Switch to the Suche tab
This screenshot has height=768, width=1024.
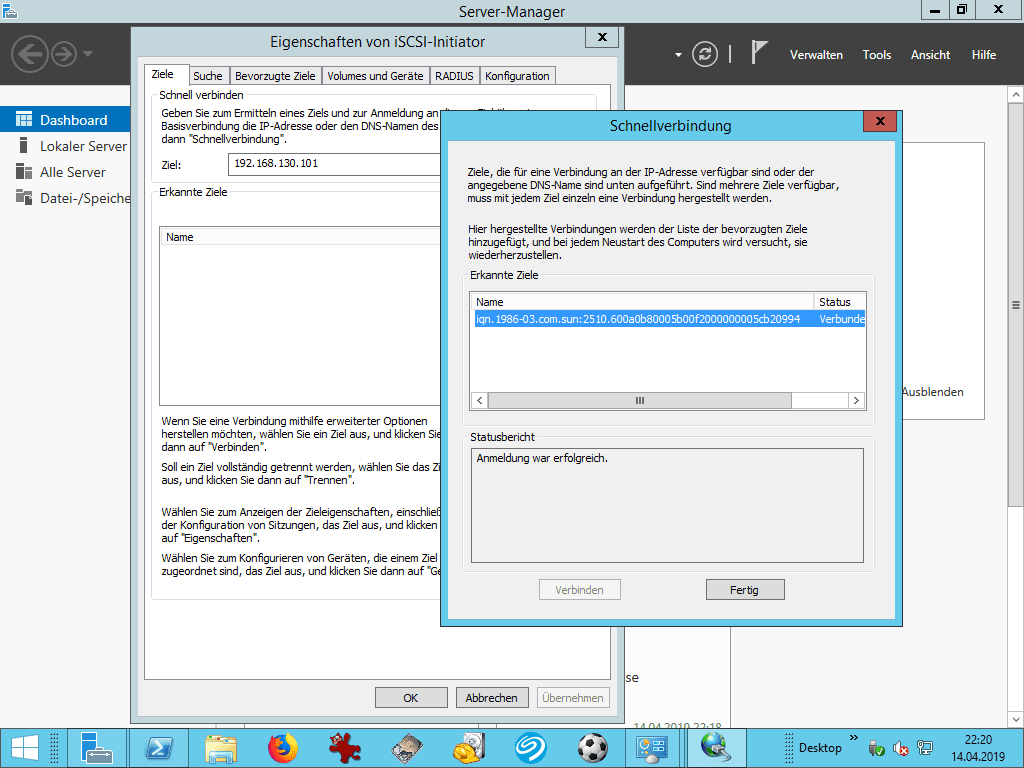pos(208,76)
